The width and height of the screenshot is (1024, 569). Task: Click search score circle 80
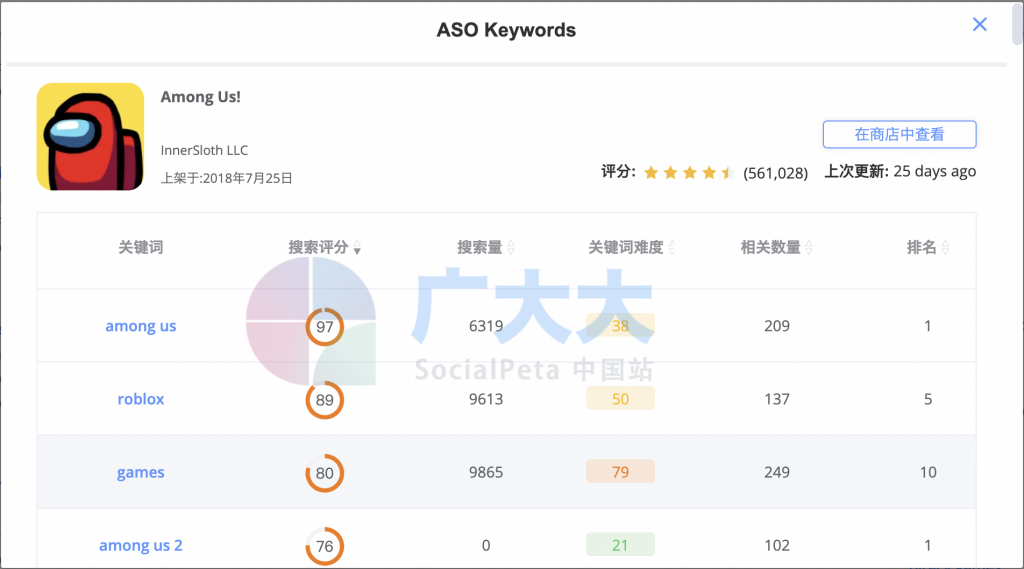point(325,473)
